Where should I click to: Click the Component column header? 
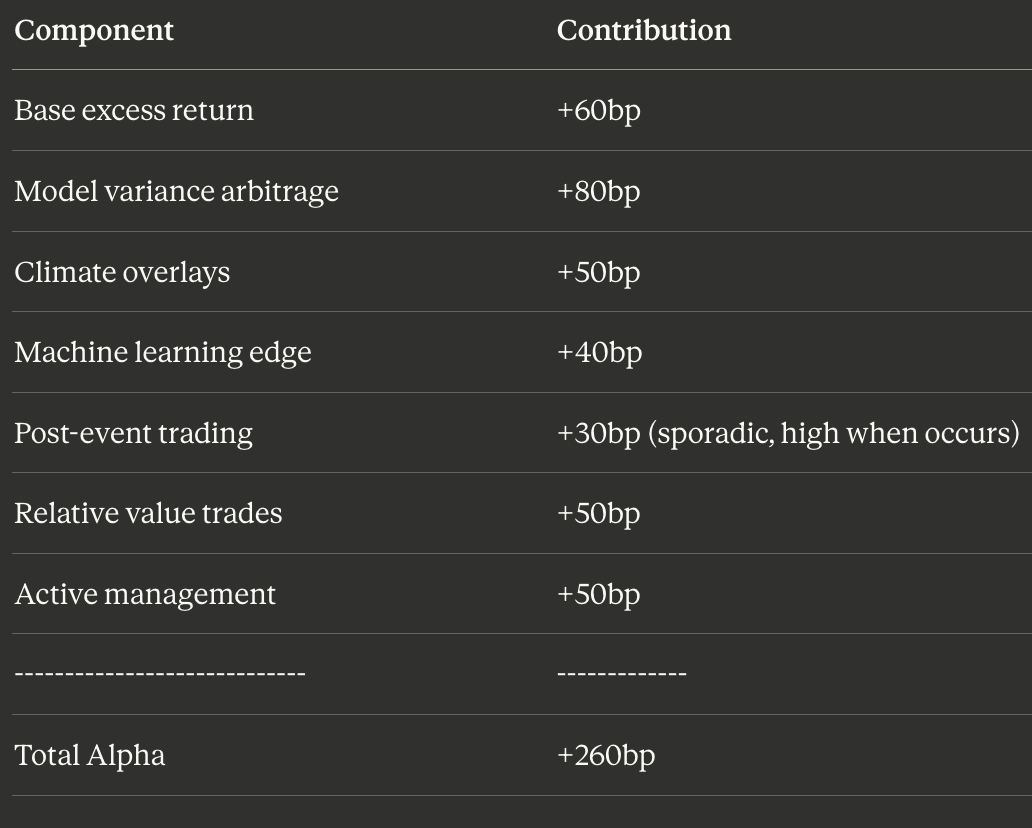click(x=94, y=30)
